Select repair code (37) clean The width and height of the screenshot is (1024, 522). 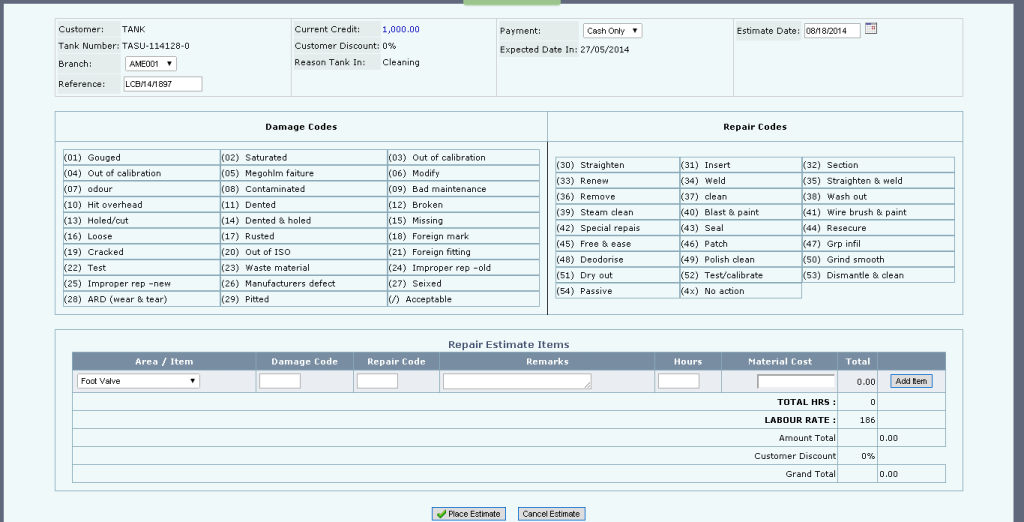tap(741, 196)
